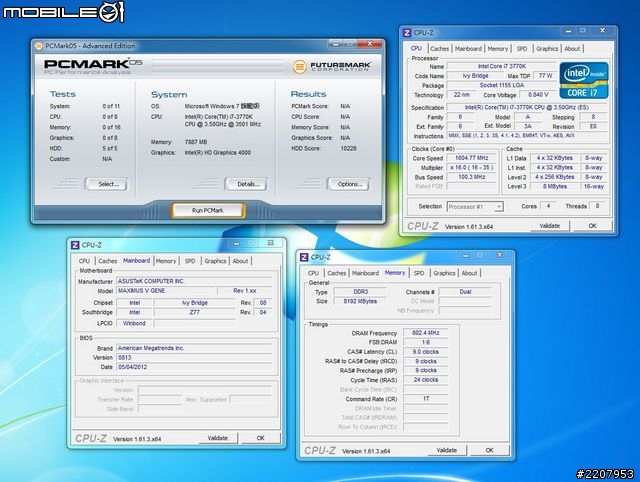
Task: Click the Multiplier value x 16.0
Action: point(471,167)
